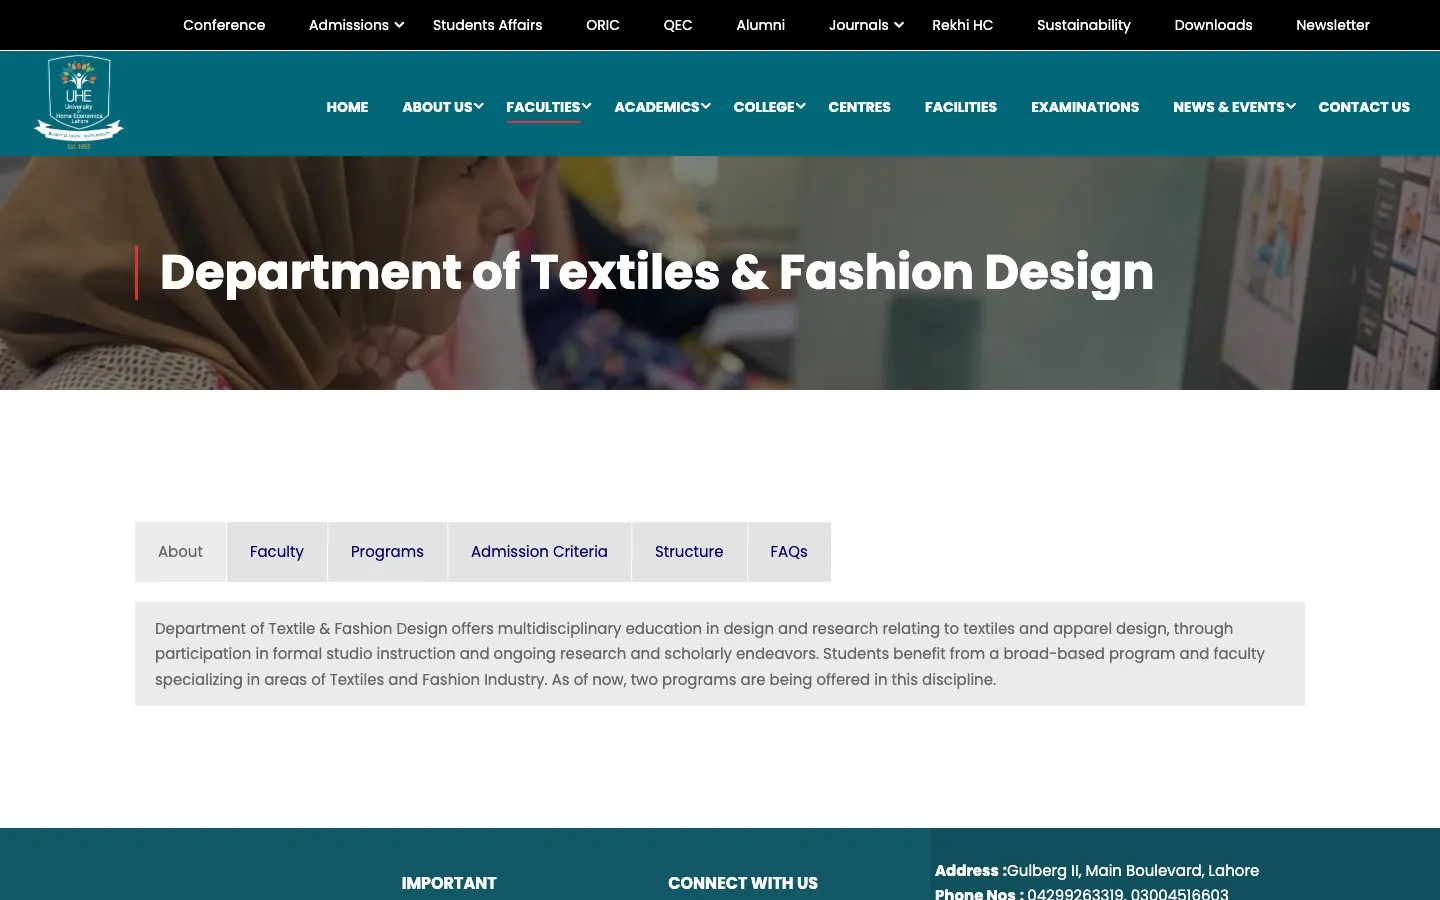Open the QEC link

coord(678,25)
